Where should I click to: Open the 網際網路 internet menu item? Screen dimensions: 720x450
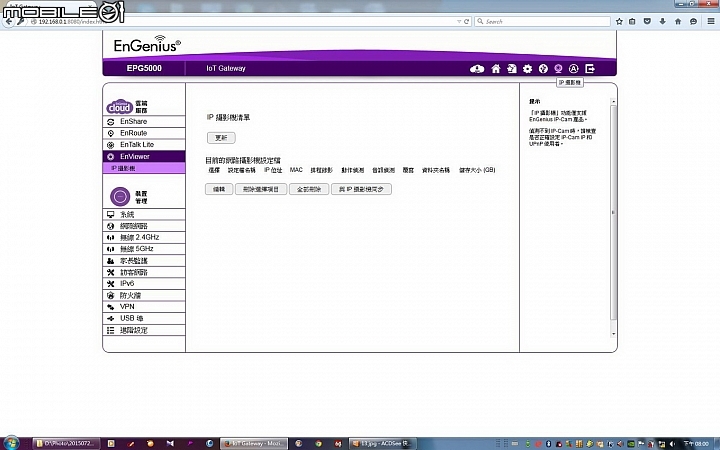[x=144, y=226]
